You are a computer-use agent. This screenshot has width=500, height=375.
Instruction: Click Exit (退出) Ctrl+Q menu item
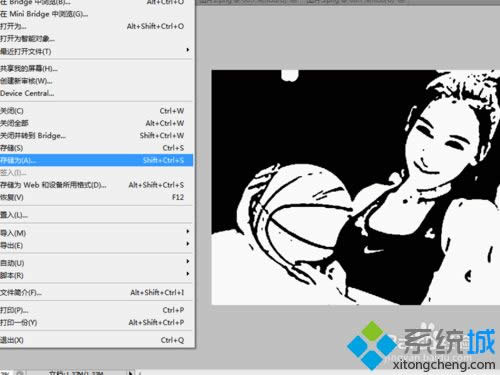coord(96,340)
